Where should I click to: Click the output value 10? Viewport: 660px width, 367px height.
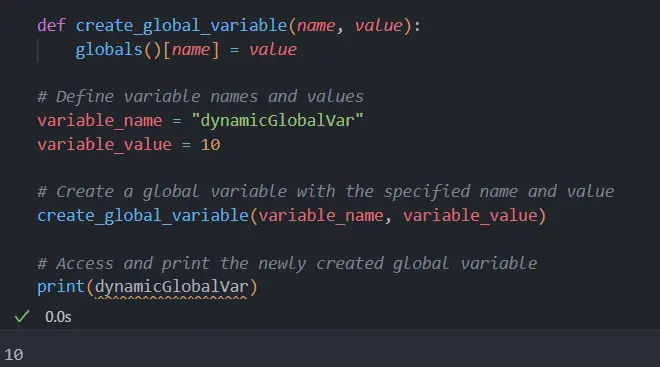13,354
